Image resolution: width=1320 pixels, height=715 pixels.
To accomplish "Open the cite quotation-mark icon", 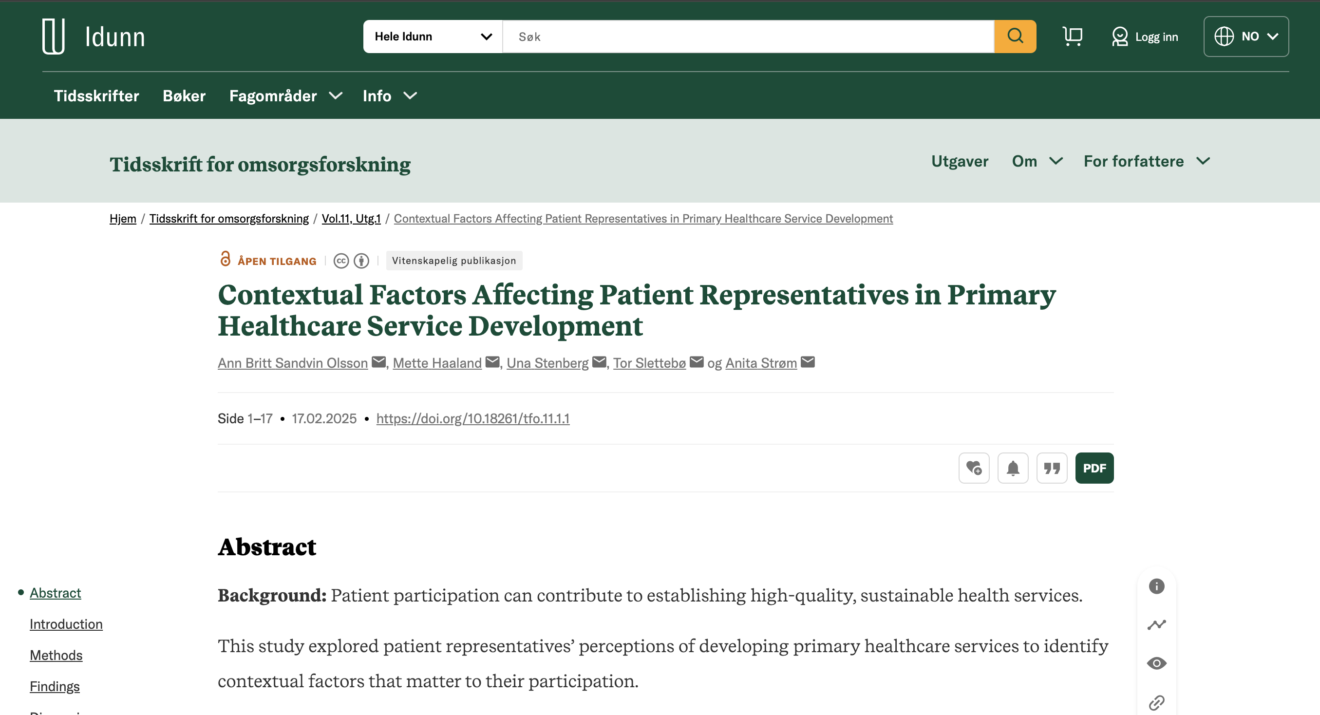I will point(1052,468).
